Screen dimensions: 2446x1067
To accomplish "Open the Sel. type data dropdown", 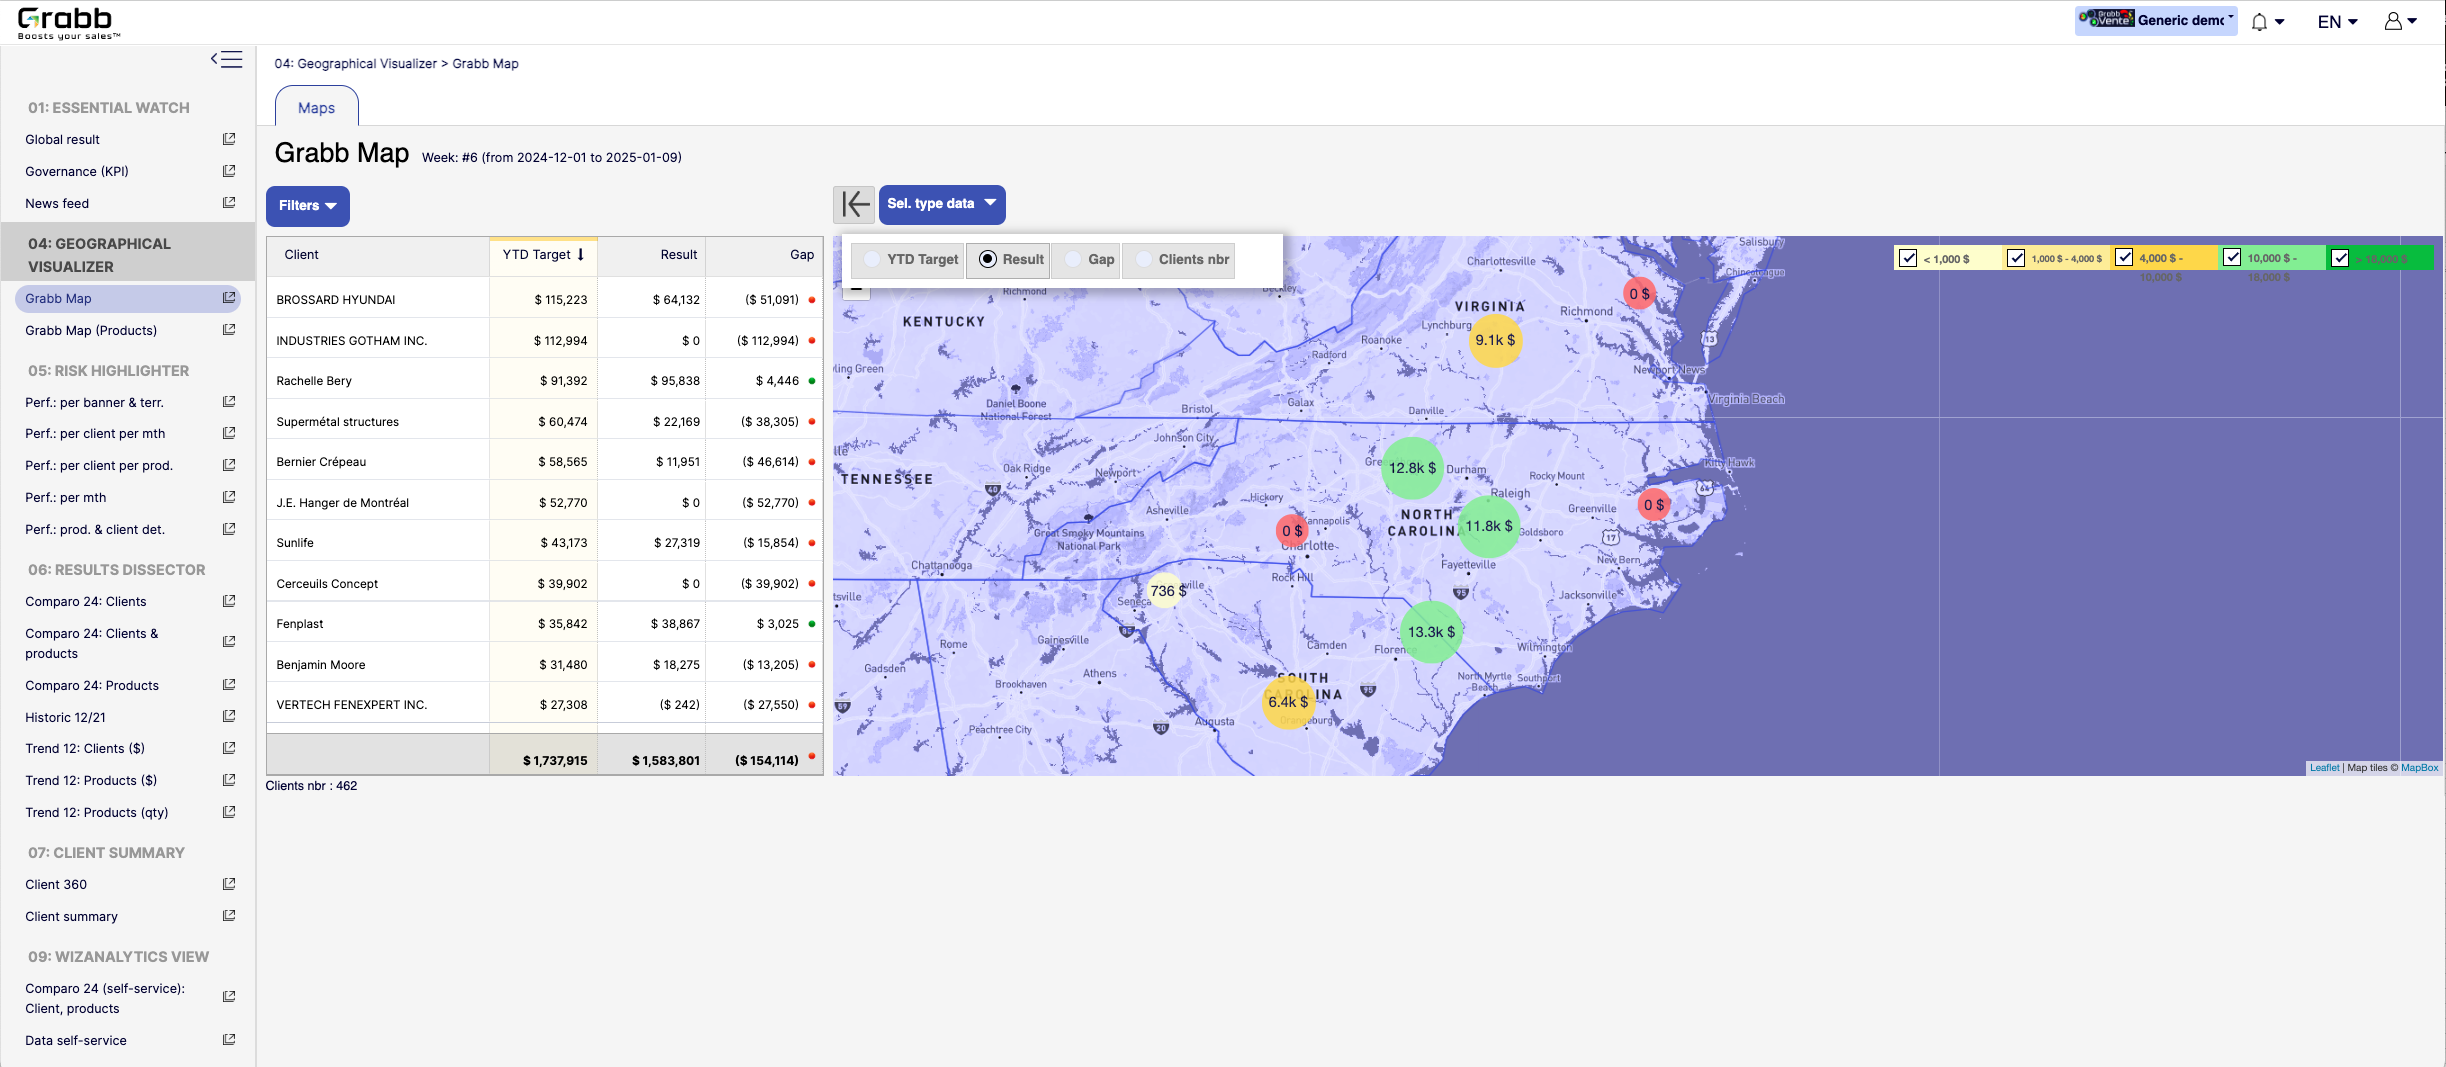I will pos(941,204).
